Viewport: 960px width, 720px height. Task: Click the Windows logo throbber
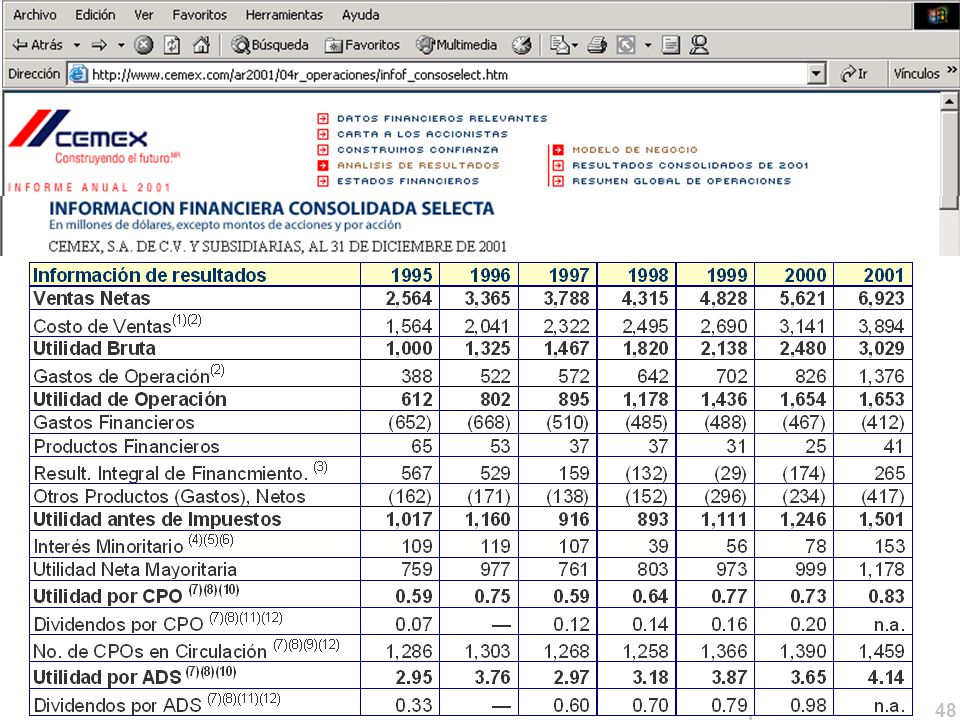point(936,16)
